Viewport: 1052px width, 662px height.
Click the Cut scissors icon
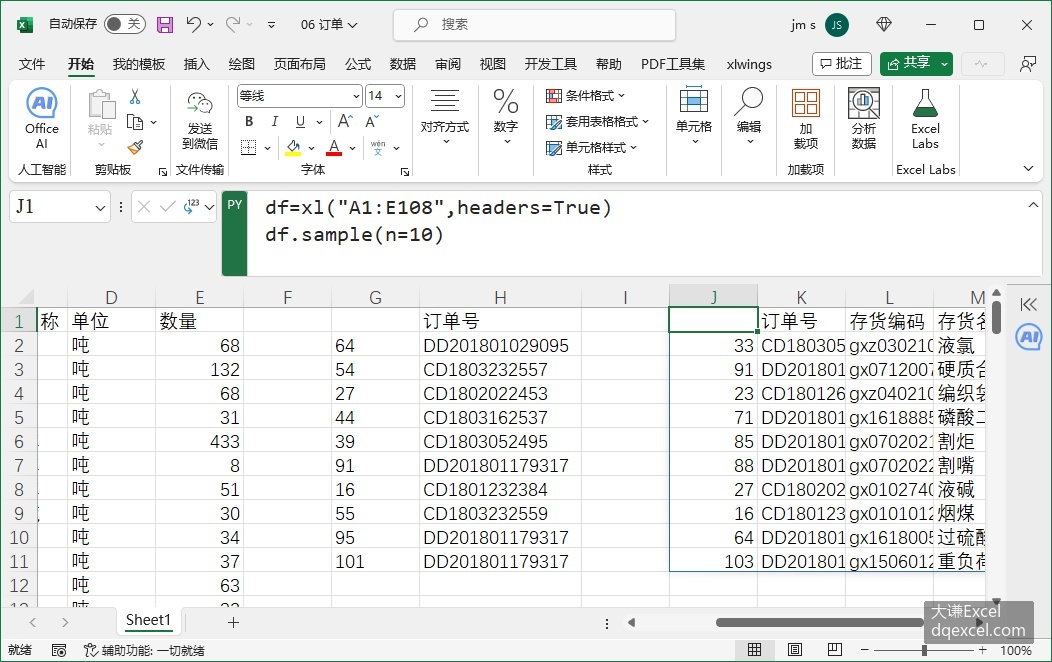pyautogui.click(x=135, y=97)
